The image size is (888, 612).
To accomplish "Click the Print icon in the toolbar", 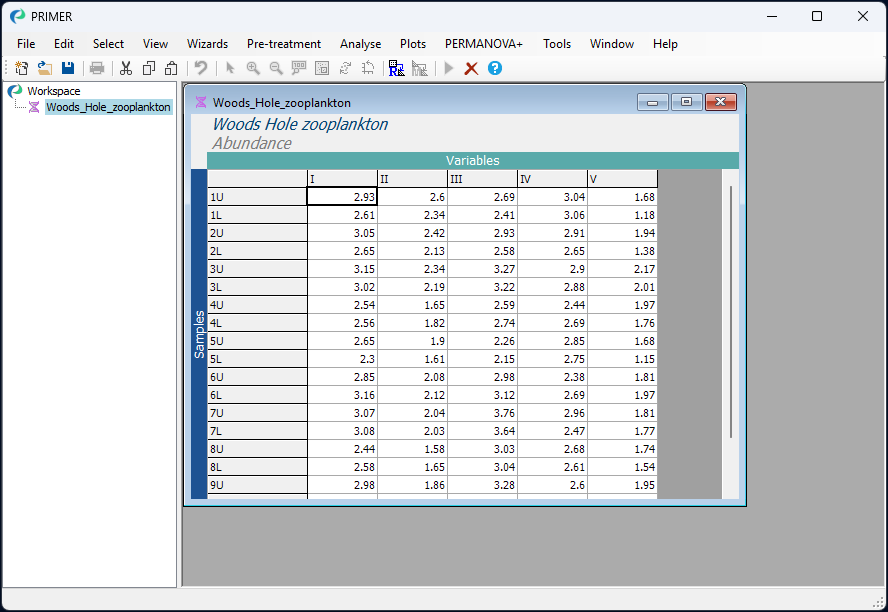I will coord(97,68).
